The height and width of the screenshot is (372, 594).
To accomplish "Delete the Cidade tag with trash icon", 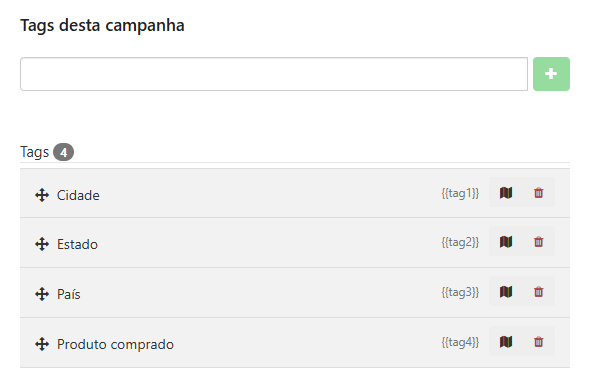I will point(538,193).
